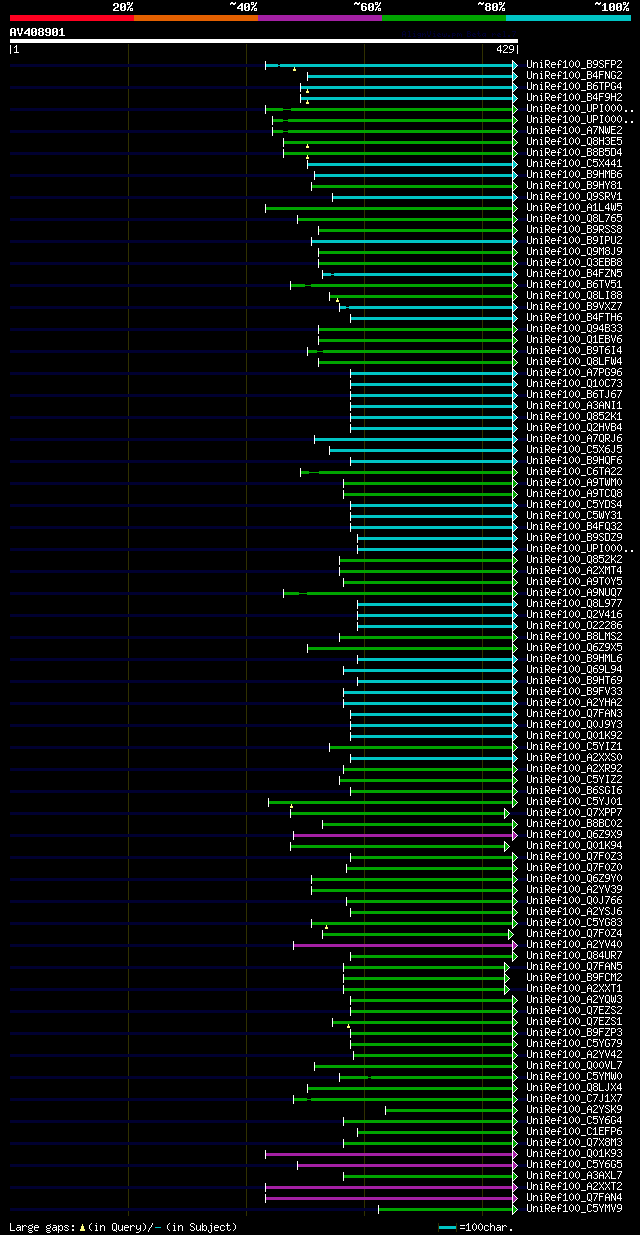Select the UniRef100_Q8L765 label
The width and height of the screenshot is (640, 1235).
click(574, 218)
